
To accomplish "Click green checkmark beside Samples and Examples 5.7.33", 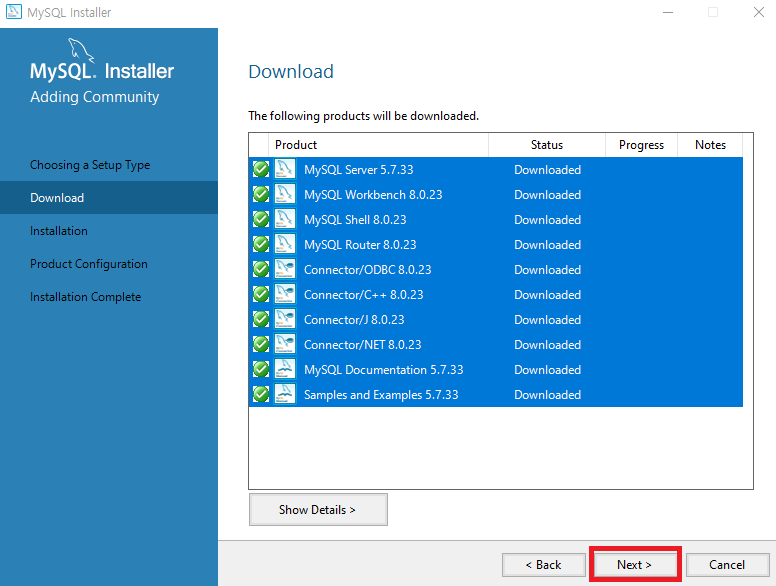I will [261, 394].
